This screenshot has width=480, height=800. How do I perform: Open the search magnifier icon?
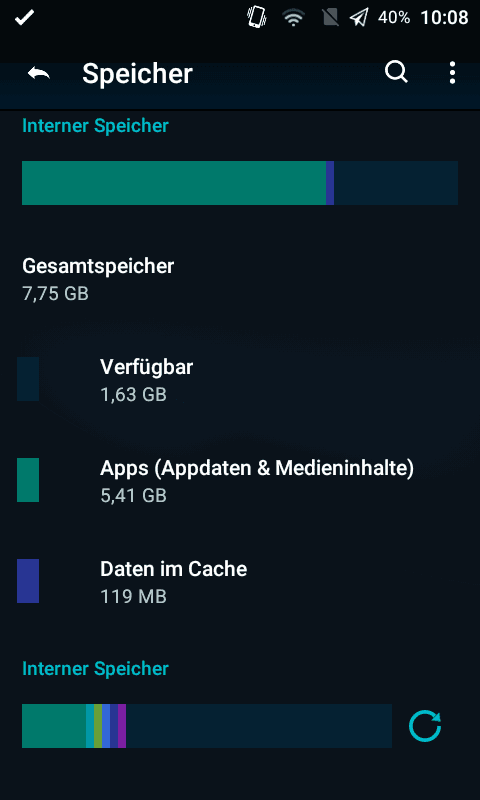[396, 73]
